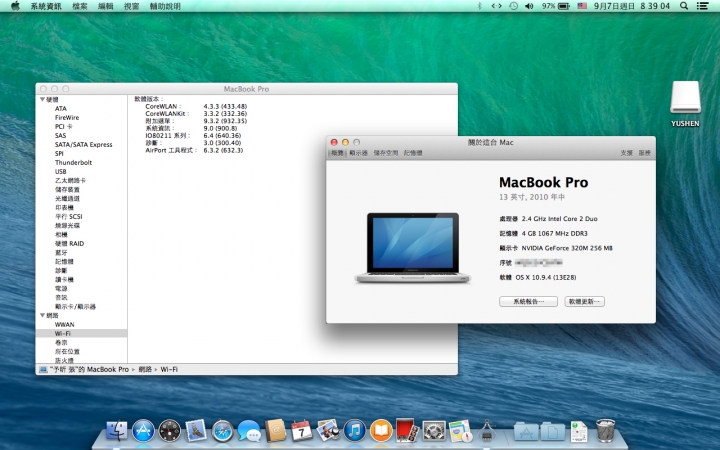
Task: Open the 支援 link
Action: (x=626, y=153)
